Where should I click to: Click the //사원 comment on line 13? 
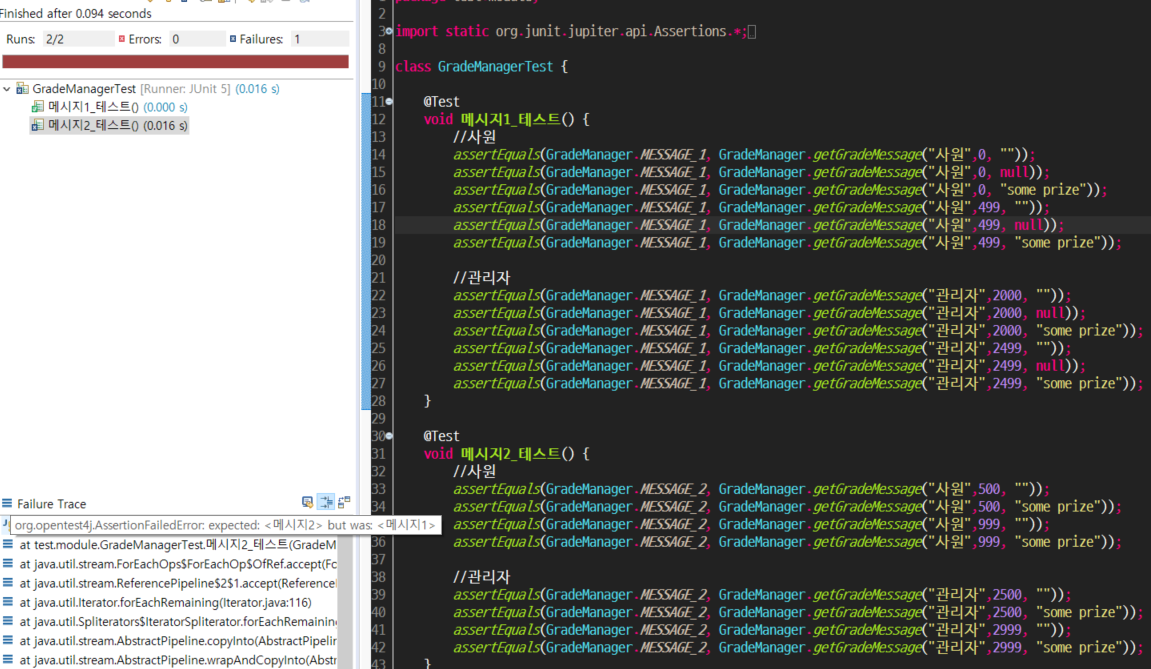coord(474,137)
